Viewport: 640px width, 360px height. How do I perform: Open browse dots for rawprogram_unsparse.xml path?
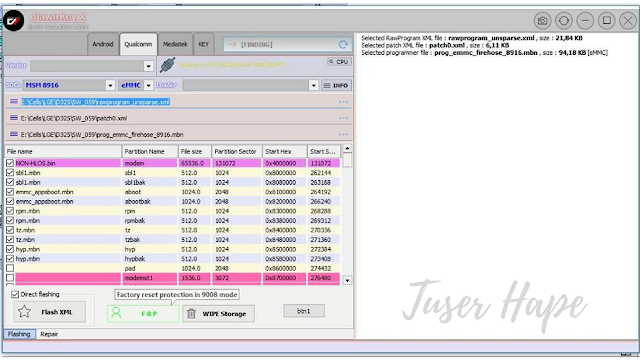(x=343, y=102)
